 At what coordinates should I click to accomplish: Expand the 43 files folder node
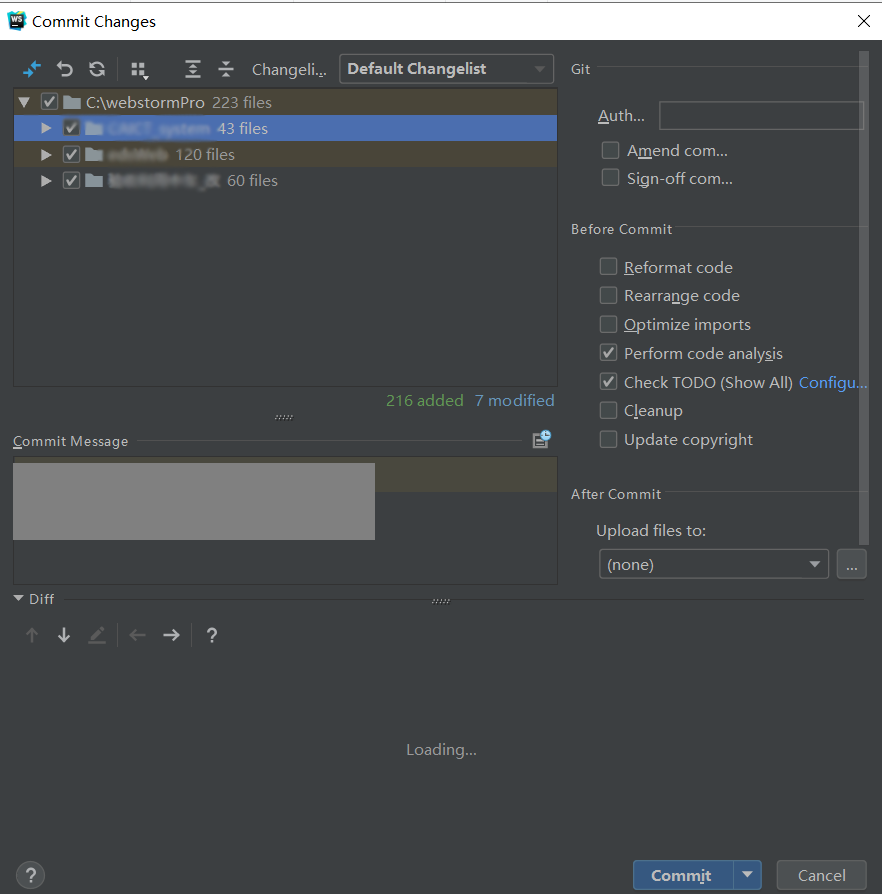[x=46, y=128]
